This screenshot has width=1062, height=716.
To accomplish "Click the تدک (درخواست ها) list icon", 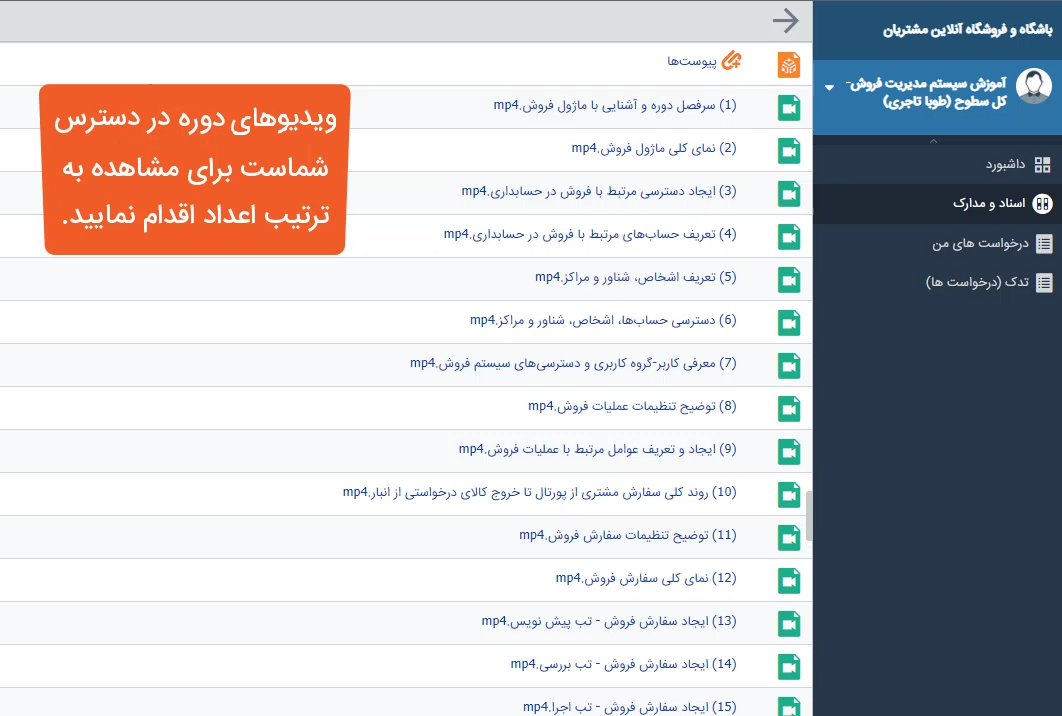I will click(x=1044, y=282).
